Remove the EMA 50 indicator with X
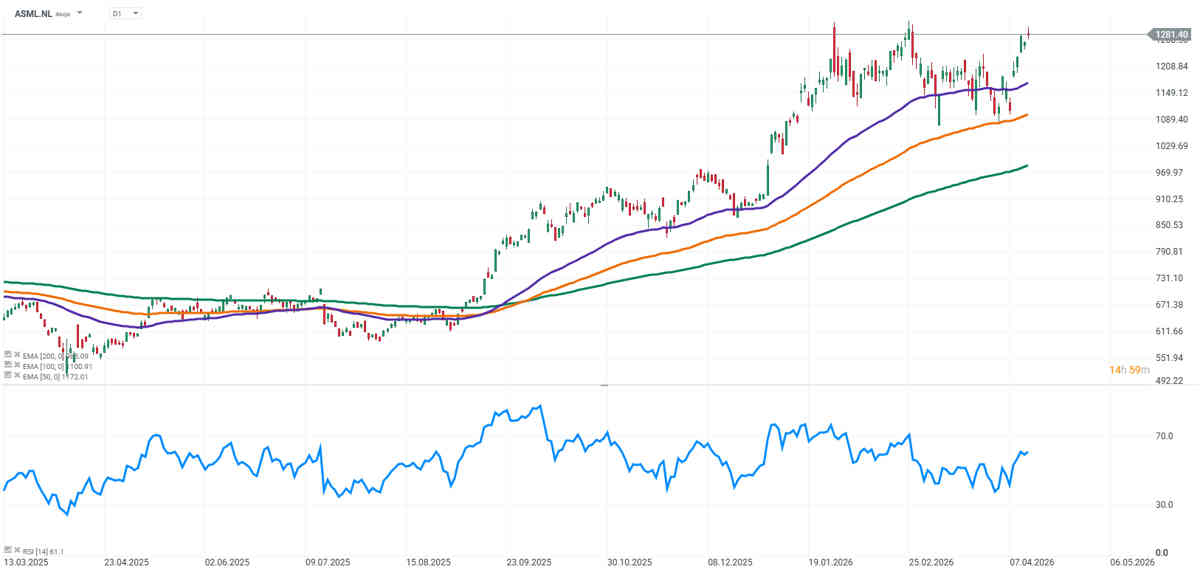The width and height of the screenshot is (1200, 575). (17, 377)
